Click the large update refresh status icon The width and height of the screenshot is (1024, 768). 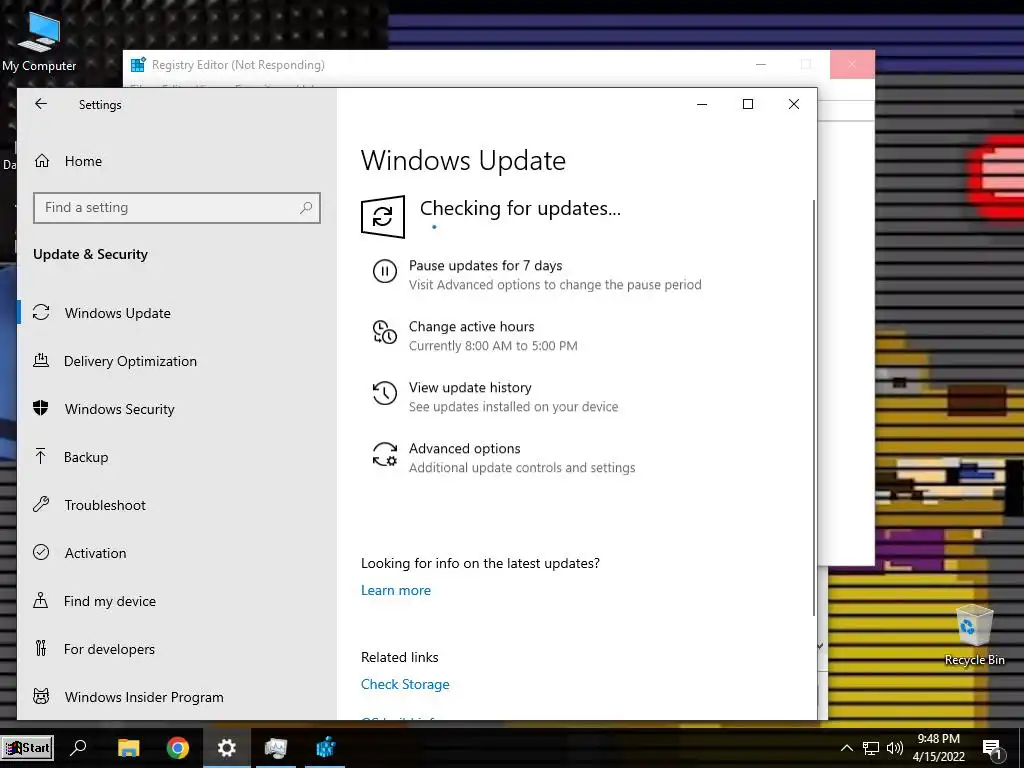click(x=383, y=217)
